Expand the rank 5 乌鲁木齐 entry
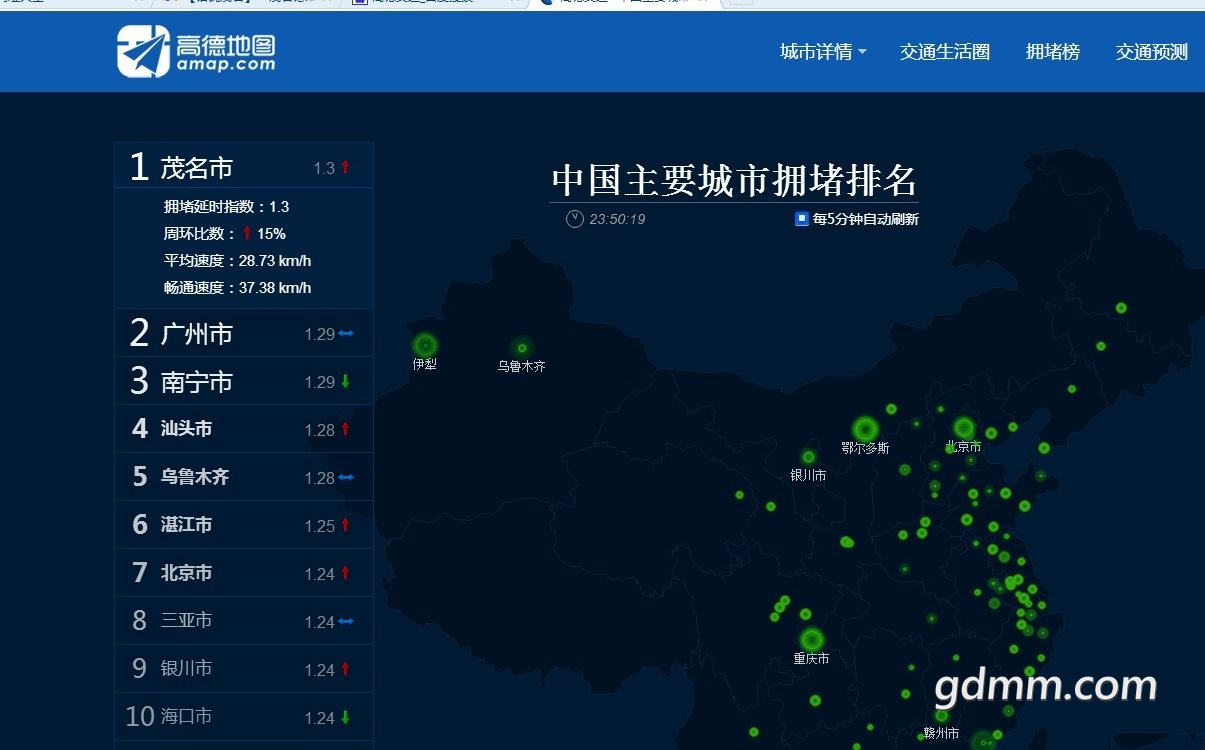 (x=244, y=477)
